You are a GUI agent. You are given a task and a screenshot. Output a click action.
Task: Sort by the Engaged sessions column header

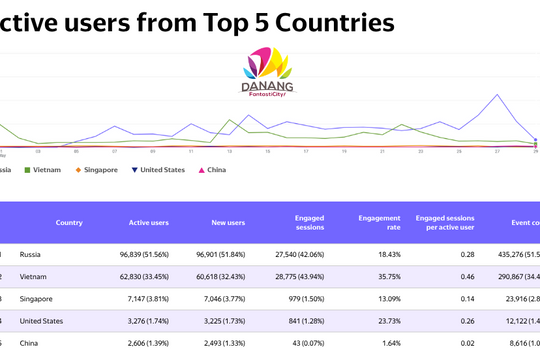[310, 223]
